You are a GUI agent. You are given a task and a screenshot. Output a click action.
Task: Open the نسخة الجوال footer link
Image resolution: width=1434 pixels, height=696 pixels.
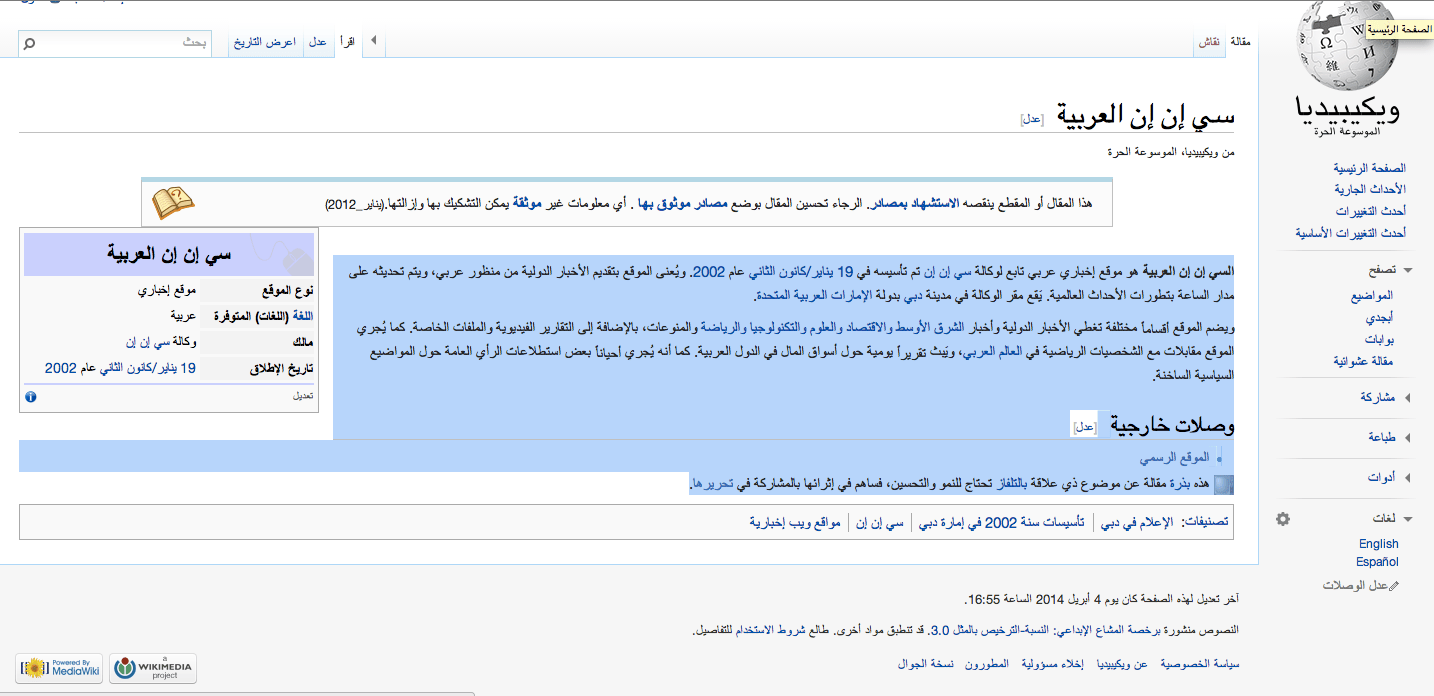(925, 664)
